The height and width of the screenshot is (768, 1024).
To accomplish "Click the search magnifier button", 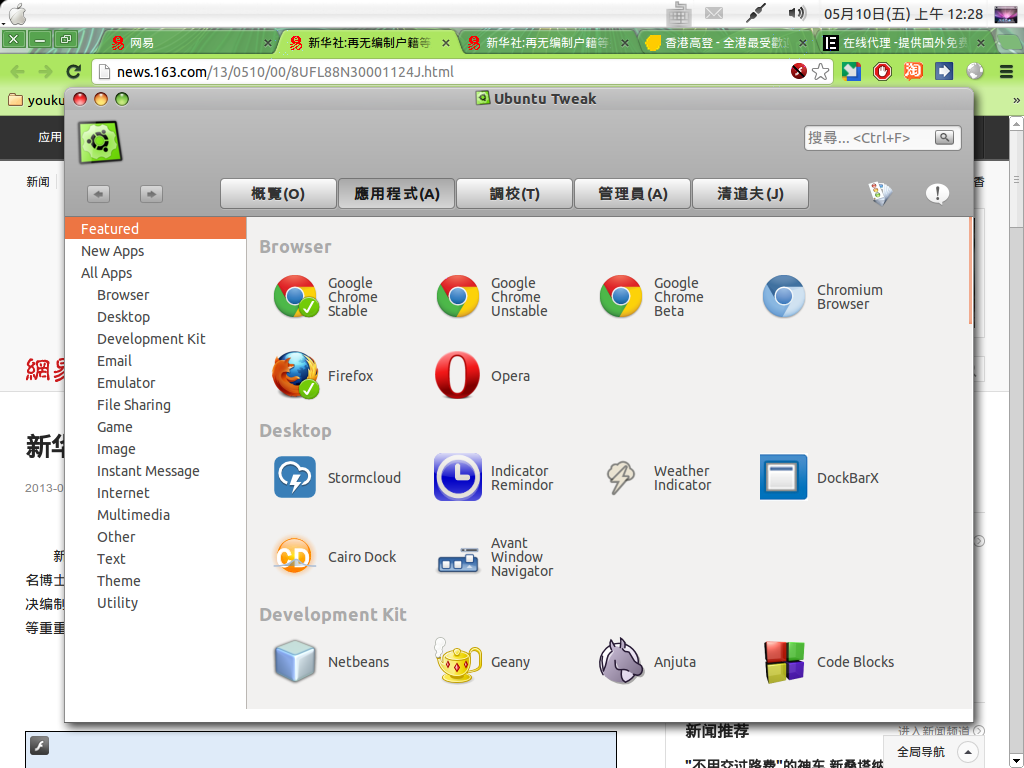I will point(944,137).
